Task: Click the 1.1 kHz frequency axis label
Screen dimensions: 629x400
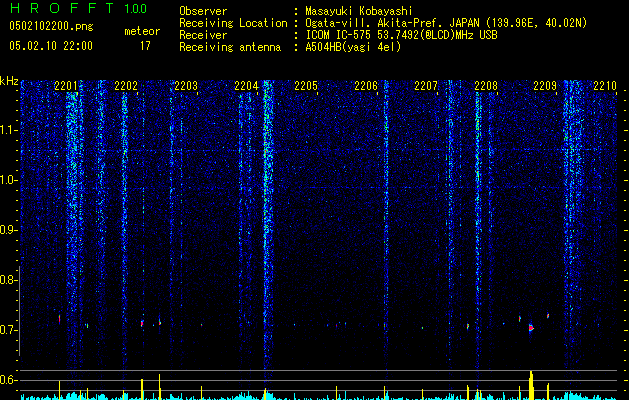Action: (8, 130)
